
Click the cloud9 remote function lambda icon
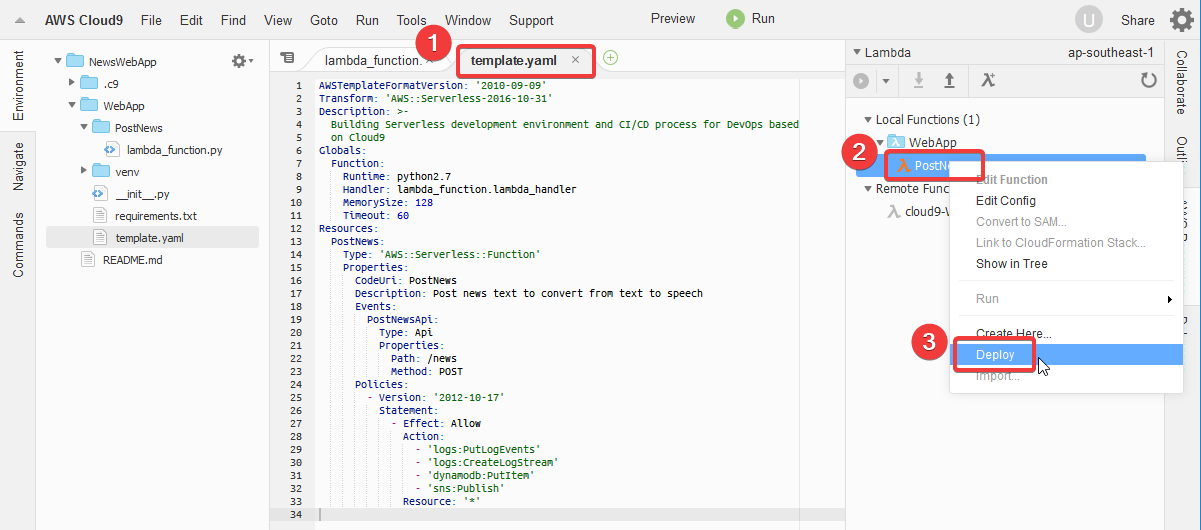[895, 212]
